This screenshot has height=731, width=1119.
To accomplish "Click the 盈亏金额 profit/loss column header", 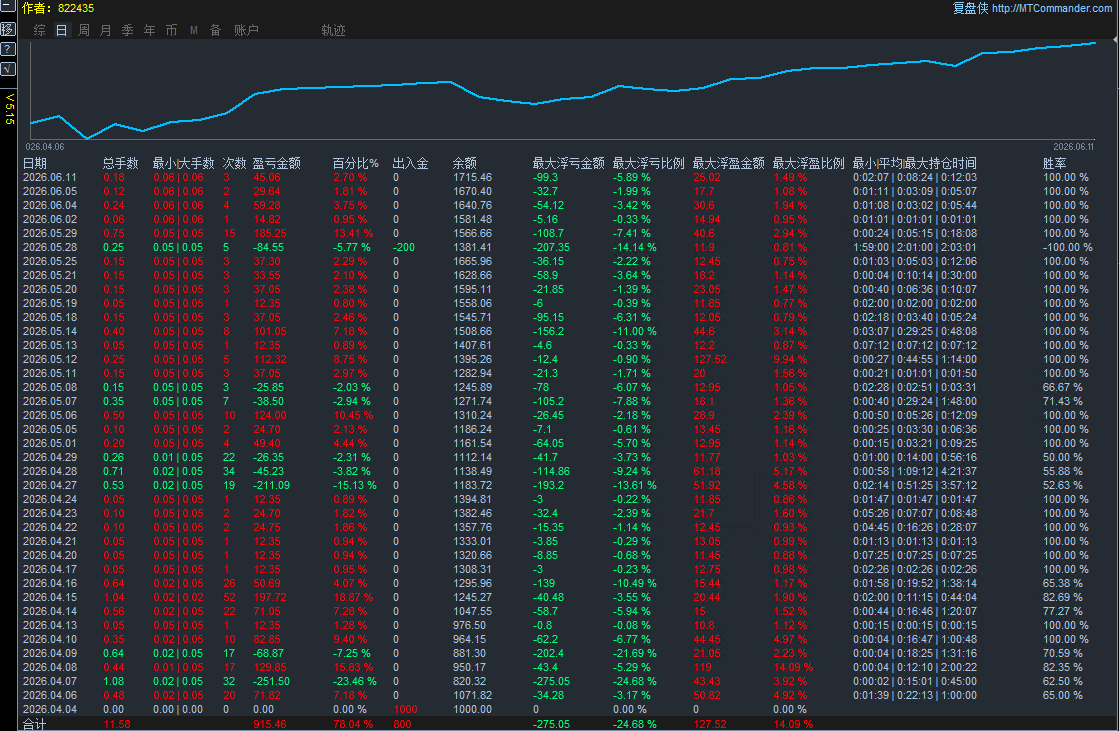I will 277,163.
